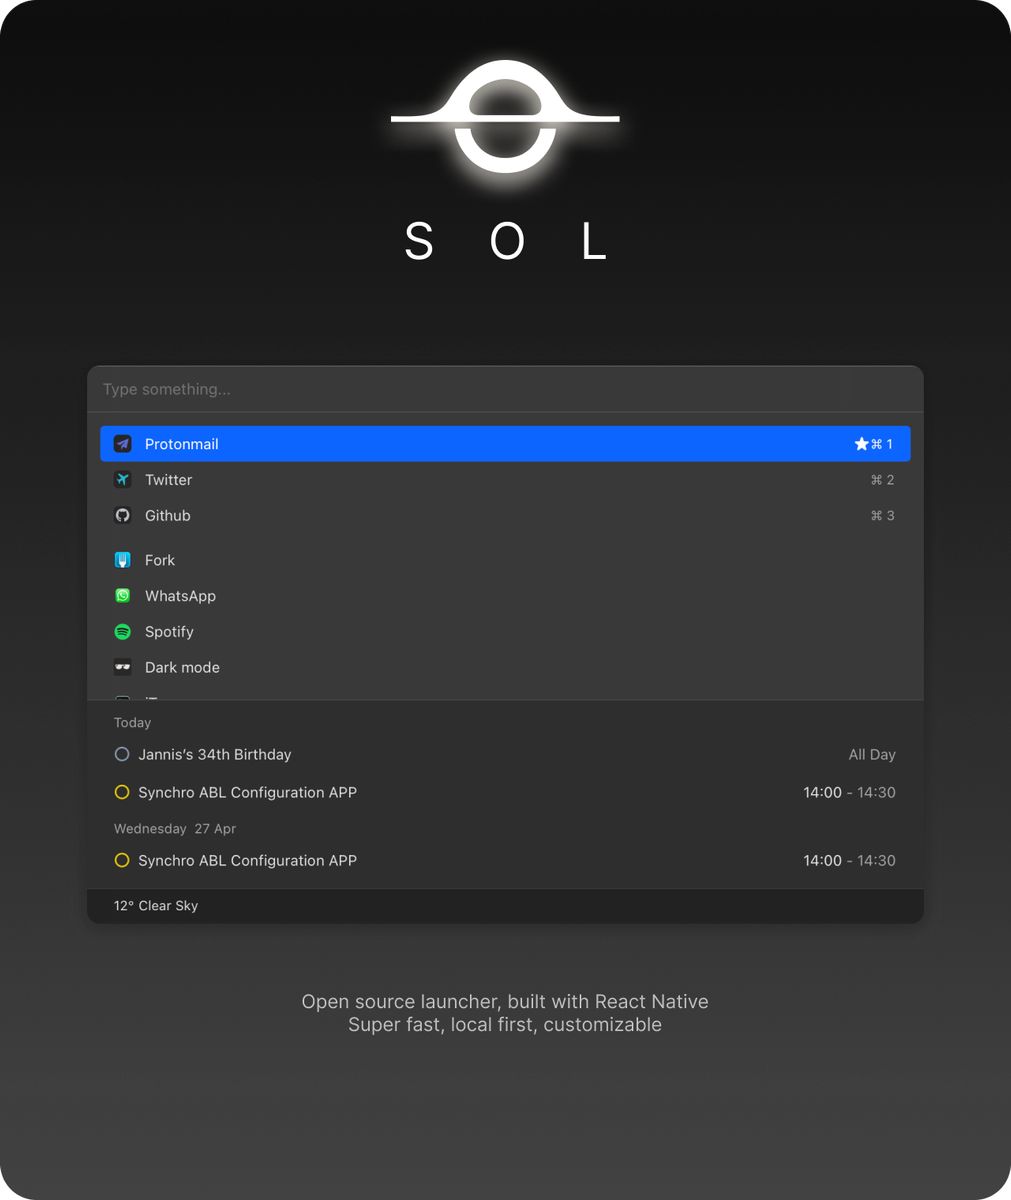Viewport: 1011px width, 1200px height.
Task: Click the Protonmail paper plane icon
Action: (122, 443)
